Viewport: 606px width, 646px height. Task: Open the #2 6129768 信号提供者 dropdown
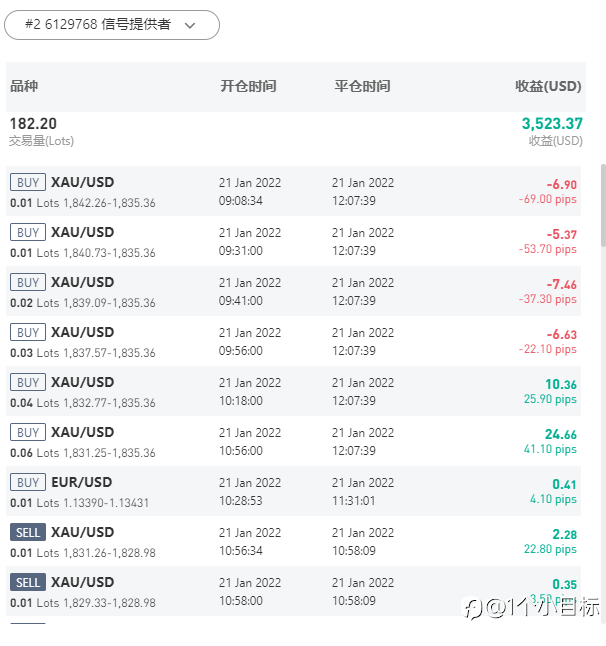[112, 25]
